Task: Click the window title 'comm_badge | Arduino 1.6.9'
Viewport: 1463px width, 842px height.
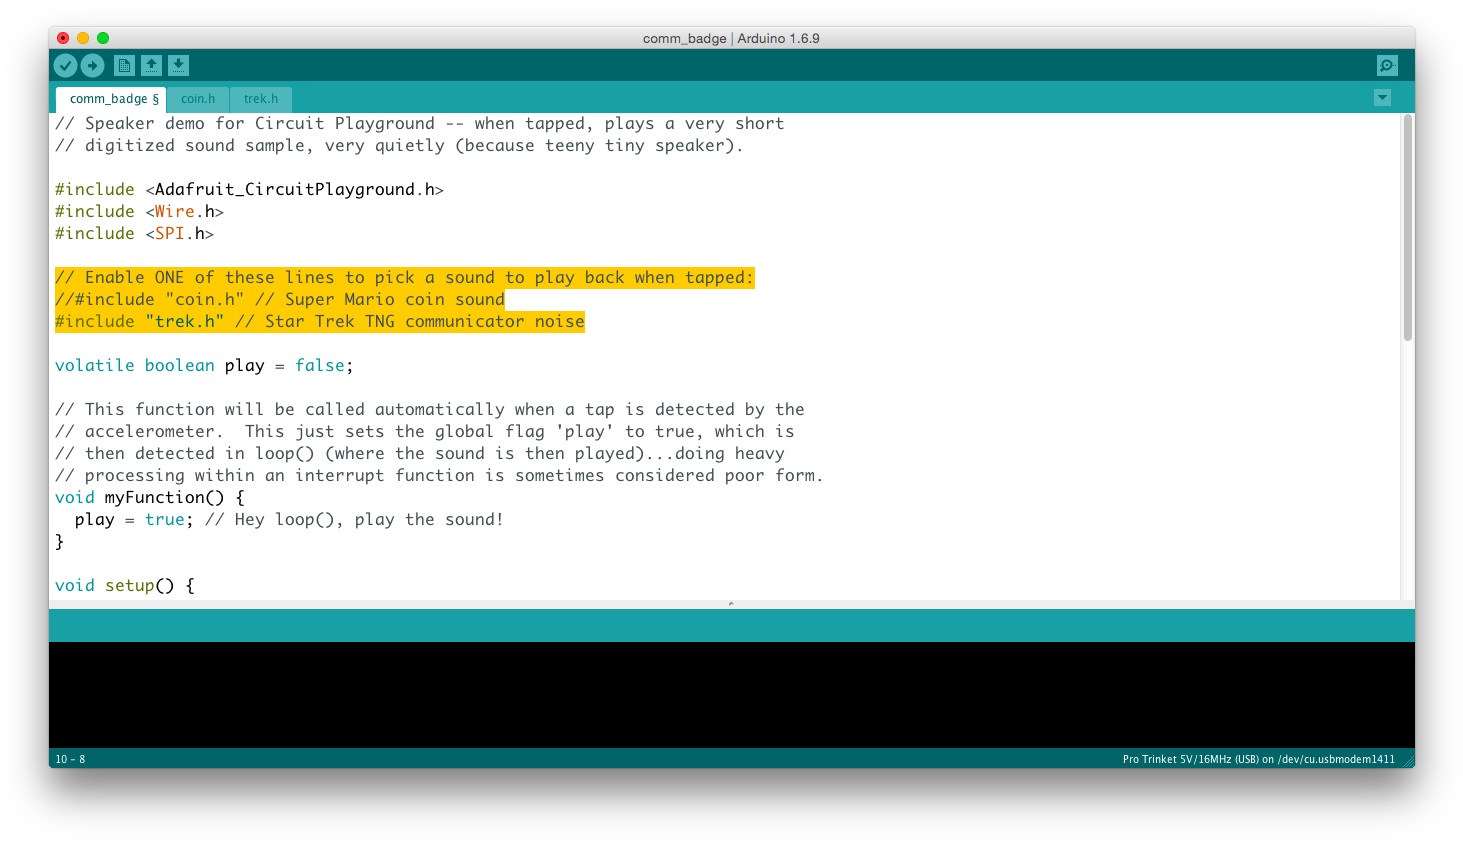Action: click(731, 38)
